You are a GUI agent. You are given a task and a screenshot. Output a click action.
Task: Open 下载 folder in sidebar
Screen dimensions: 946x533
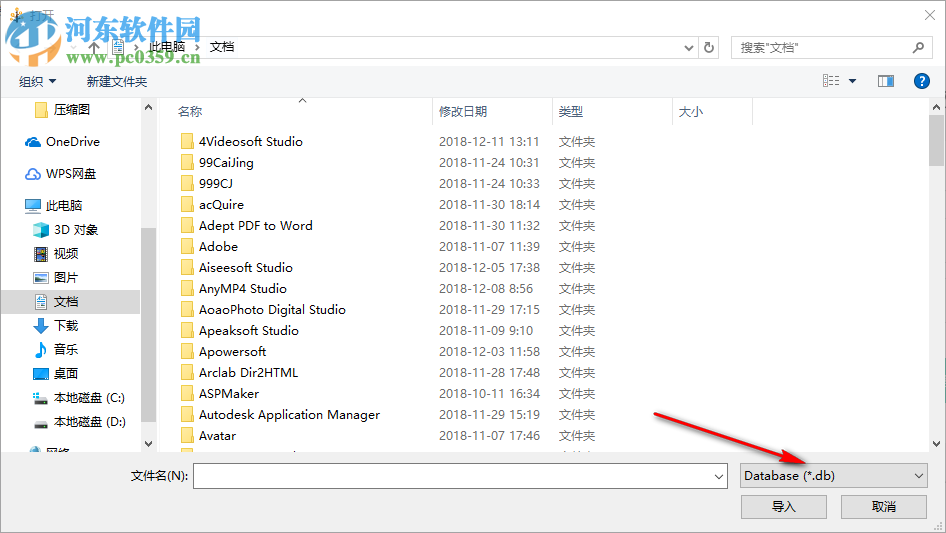[56, 326]
